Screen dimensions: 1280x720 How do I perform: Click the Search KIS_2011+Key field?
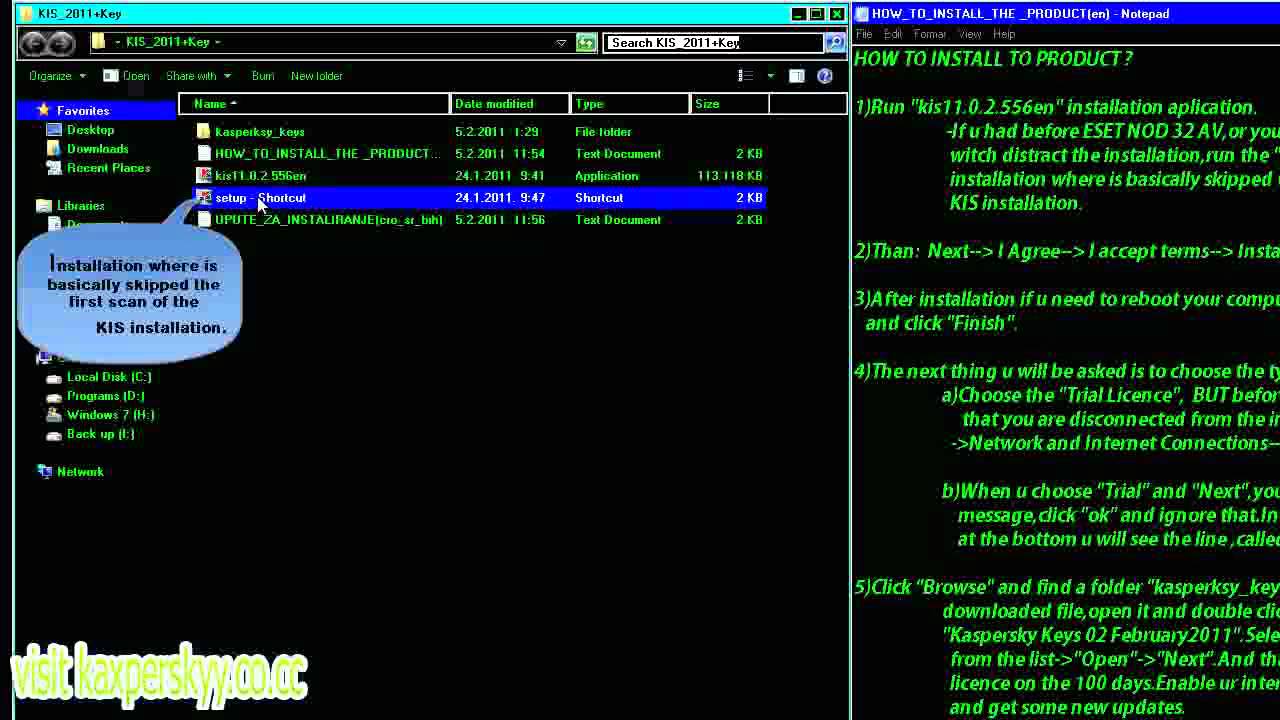(x=713, y=42)
